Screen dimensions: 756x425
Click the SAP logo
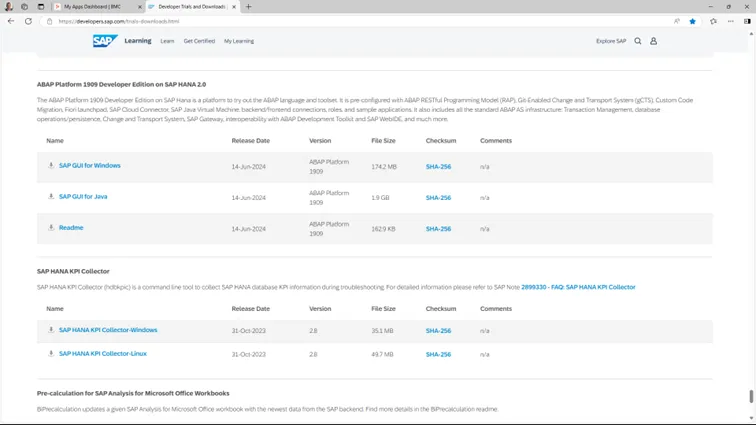(x=105, y=41)
